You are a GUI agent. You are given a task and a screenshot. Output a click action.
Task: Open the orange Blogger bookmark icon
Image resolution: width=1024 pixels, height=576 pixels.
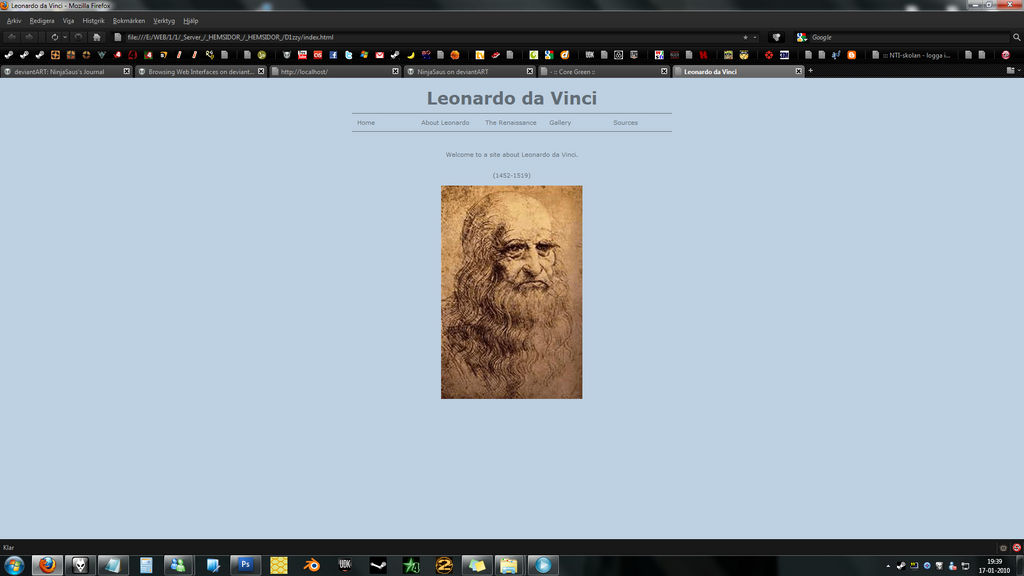coord(852,55)
